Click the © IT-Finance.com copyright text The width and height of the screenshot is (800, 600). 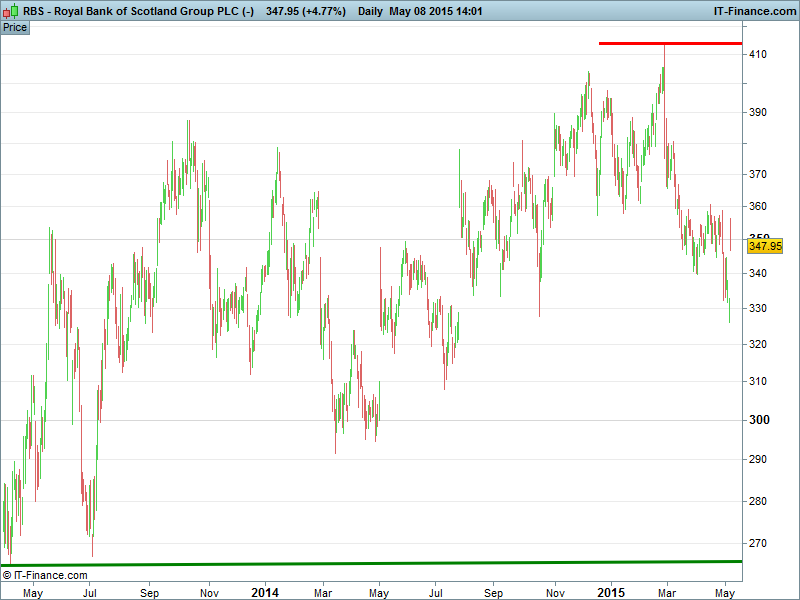45,575
